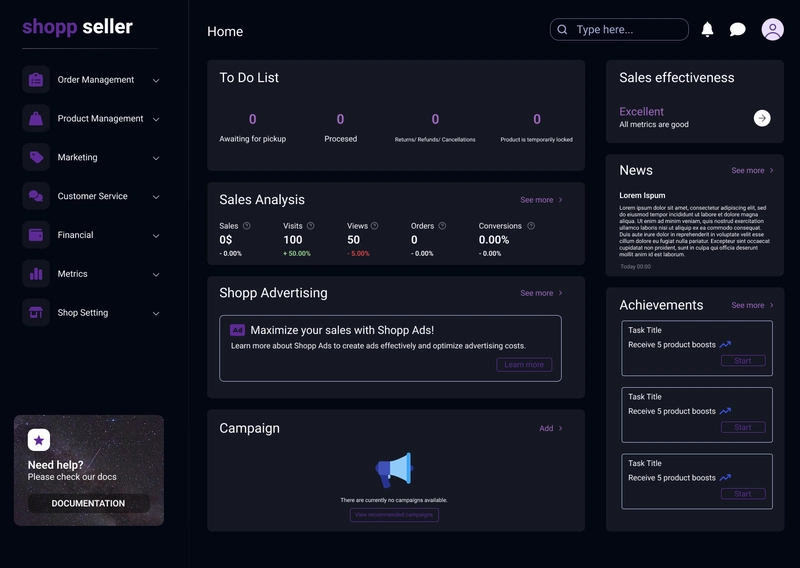
Task: Click the Order Management clipboard icon
Action: click(x=36, y=80)
